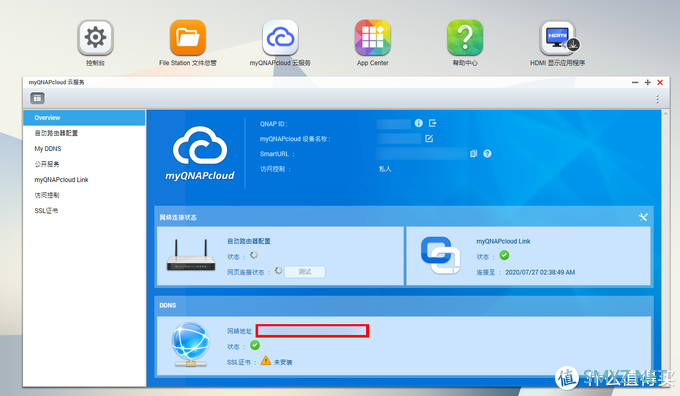Click the green status check for myQNAPcloud Link
This screenshot has width=680, height=396.
pyautogui.click(x=504, y=255)
